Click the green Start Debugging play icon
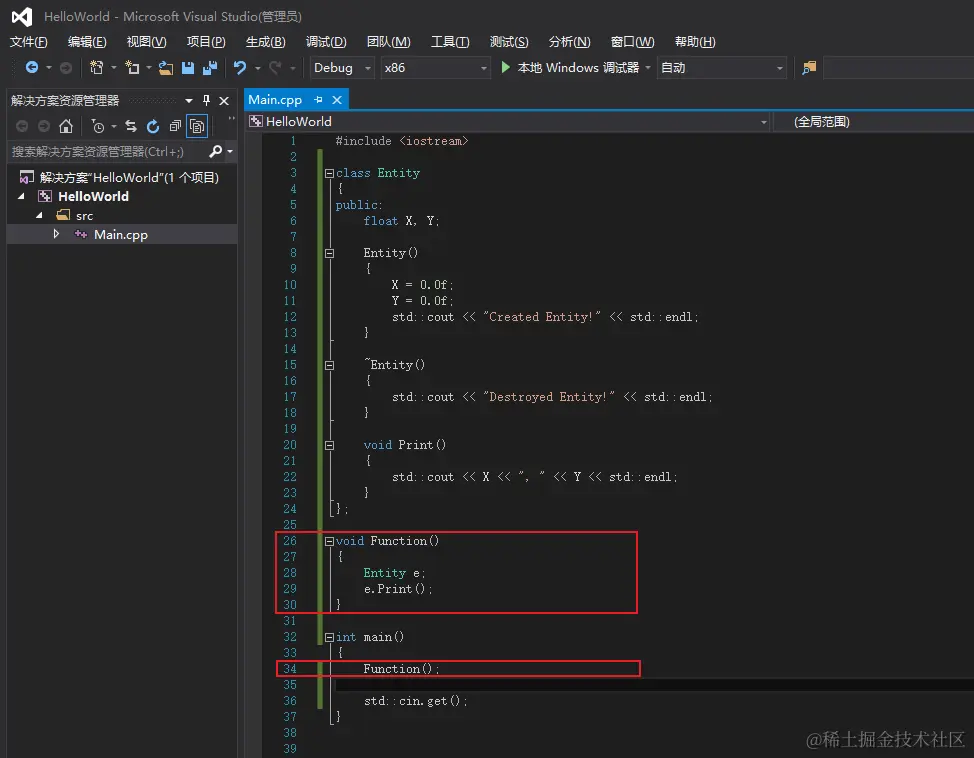Viewport: 974px width, 758px height. [x=506, y=67]
